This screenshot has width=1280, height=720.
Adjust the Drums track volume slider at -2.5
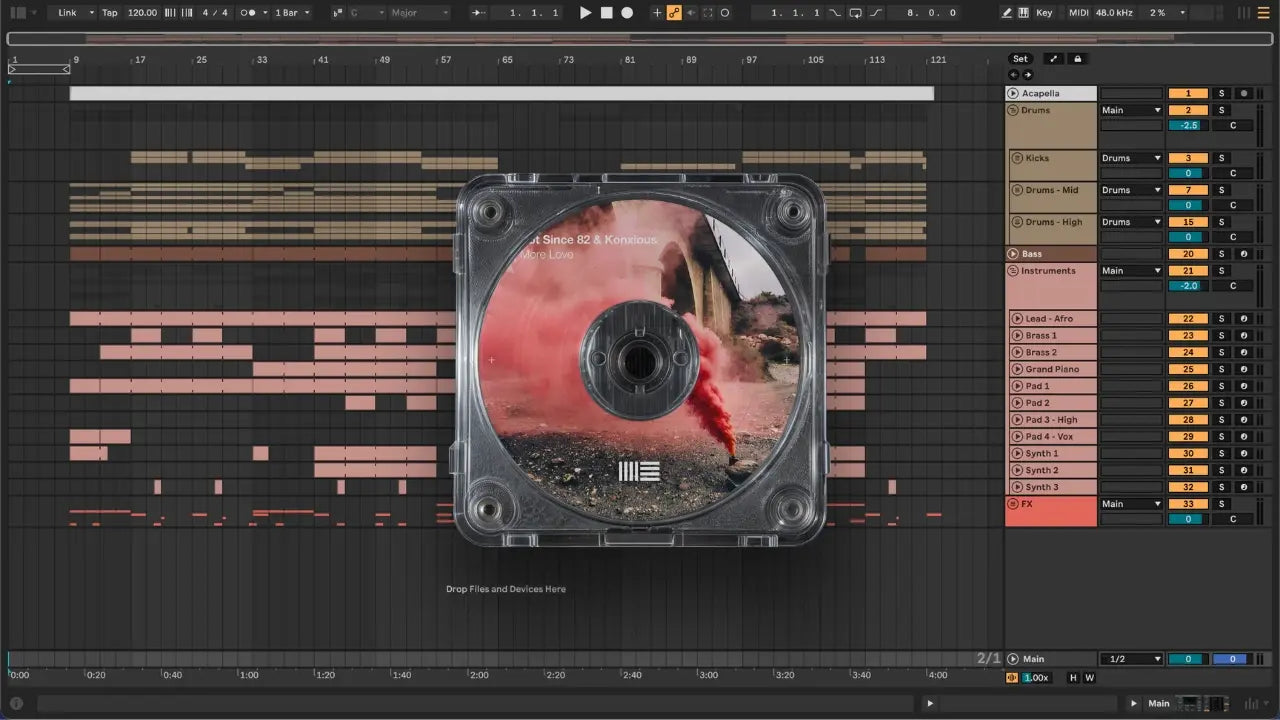[x=1188, y=126]
